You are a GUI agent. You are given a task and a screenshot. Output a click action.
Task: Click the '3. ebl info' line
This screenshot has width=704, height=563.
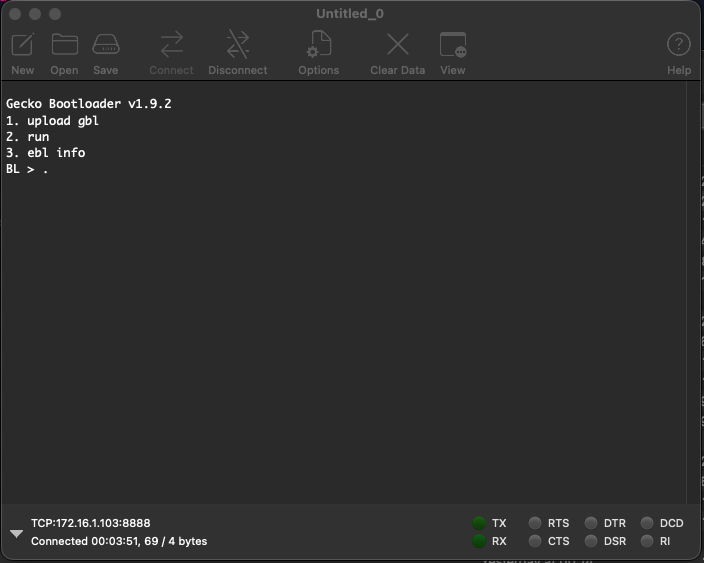click(45, 153)
